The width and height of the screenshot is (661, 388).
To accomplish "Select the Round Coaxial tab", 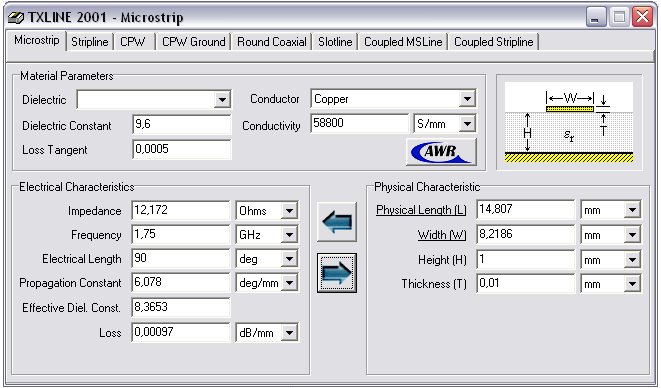I will click(x=271, y=42).
